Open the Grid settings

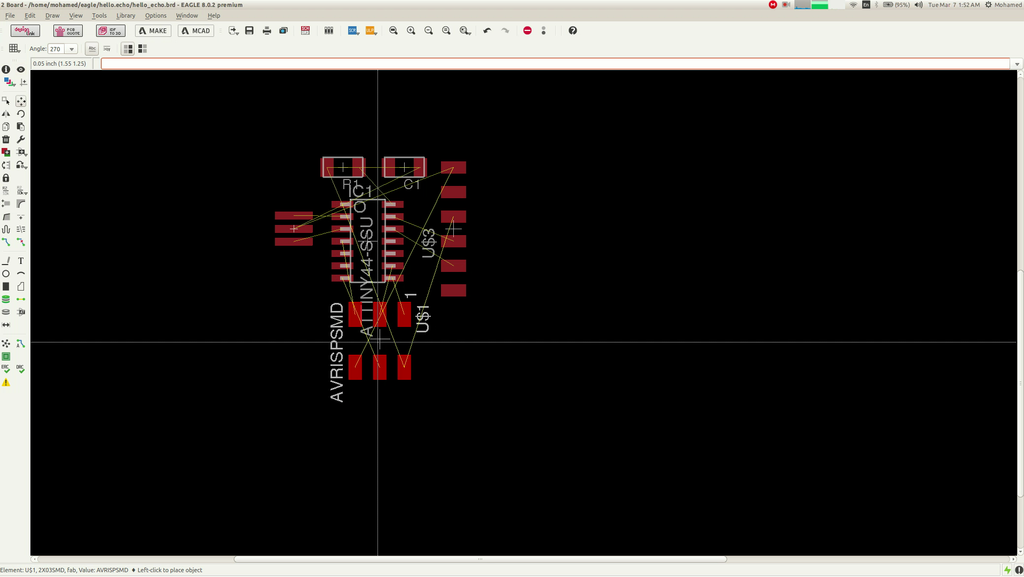tap(14, 48)
